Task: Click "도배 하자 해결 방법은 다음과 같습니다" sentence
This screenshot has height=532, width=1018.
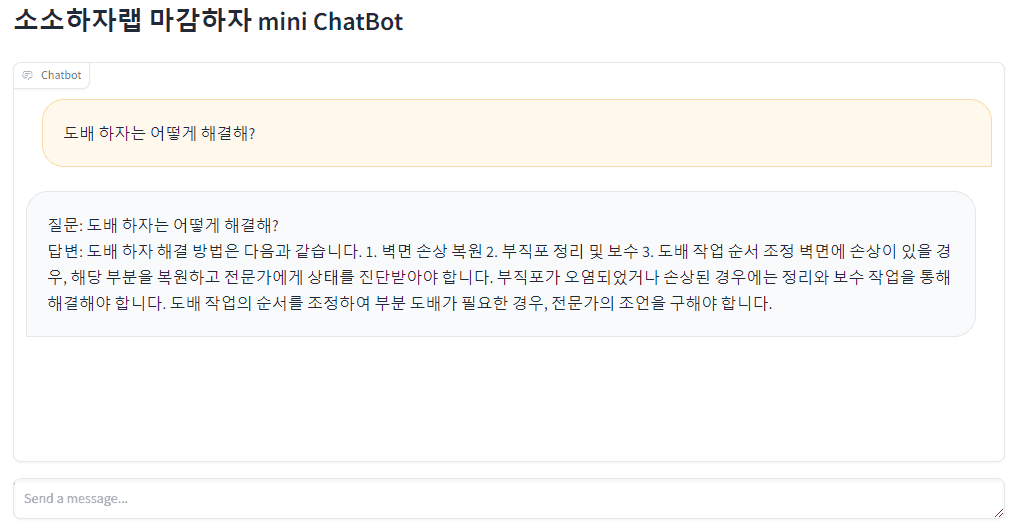Action: click(x=225, y=251)
